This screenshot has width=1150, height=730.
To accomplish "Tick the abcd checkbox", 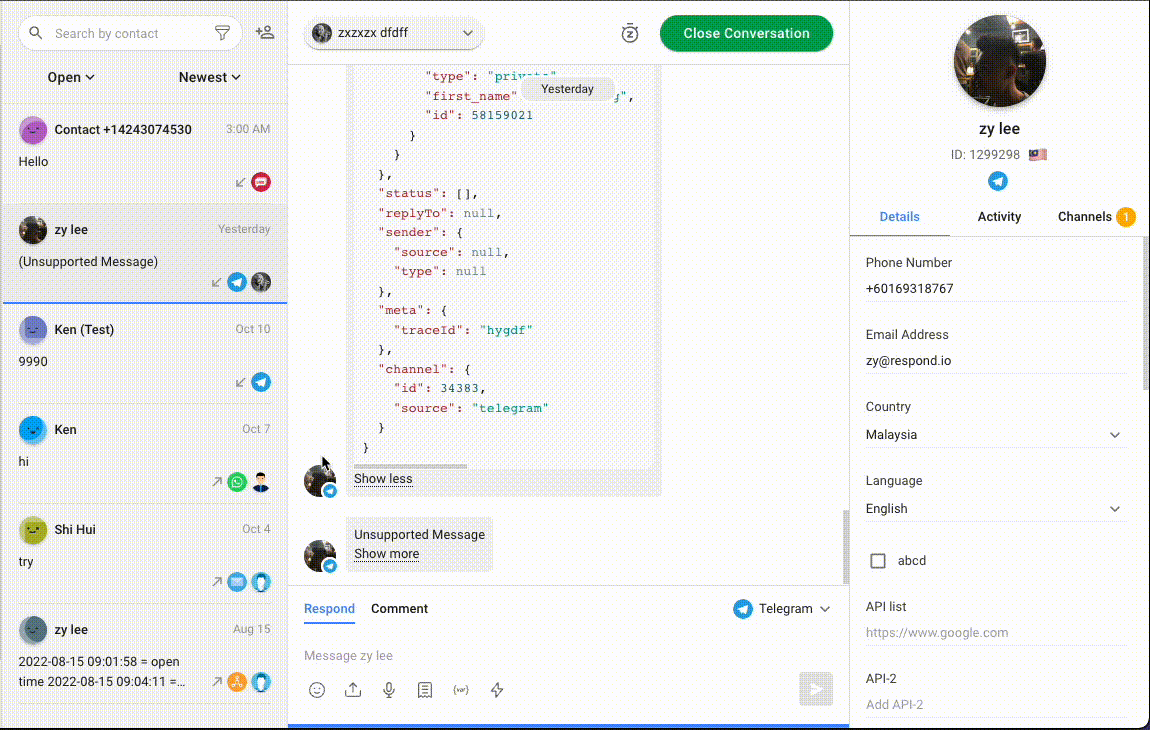I will coord(878,561).
